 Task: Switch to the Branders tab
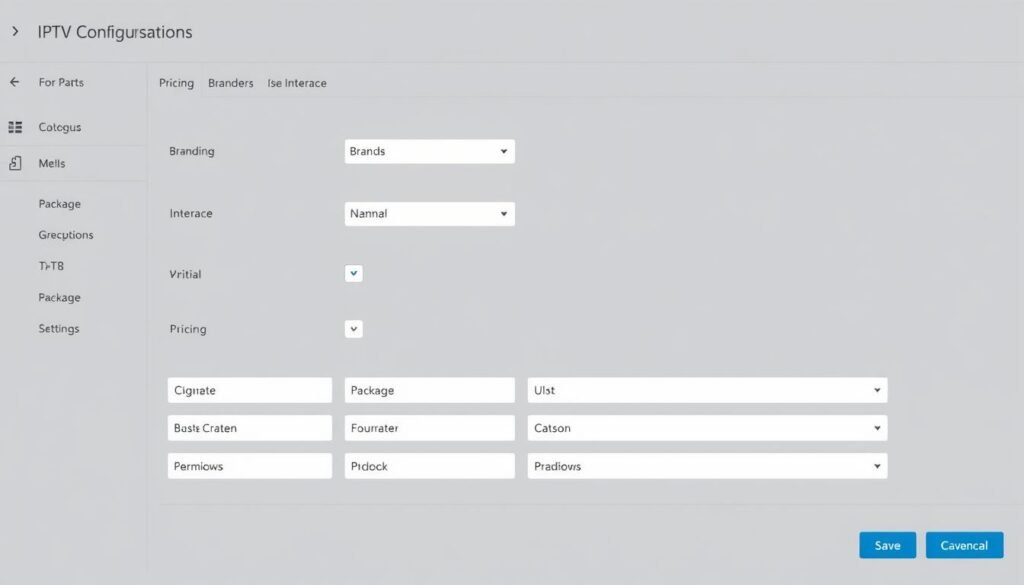230,83
